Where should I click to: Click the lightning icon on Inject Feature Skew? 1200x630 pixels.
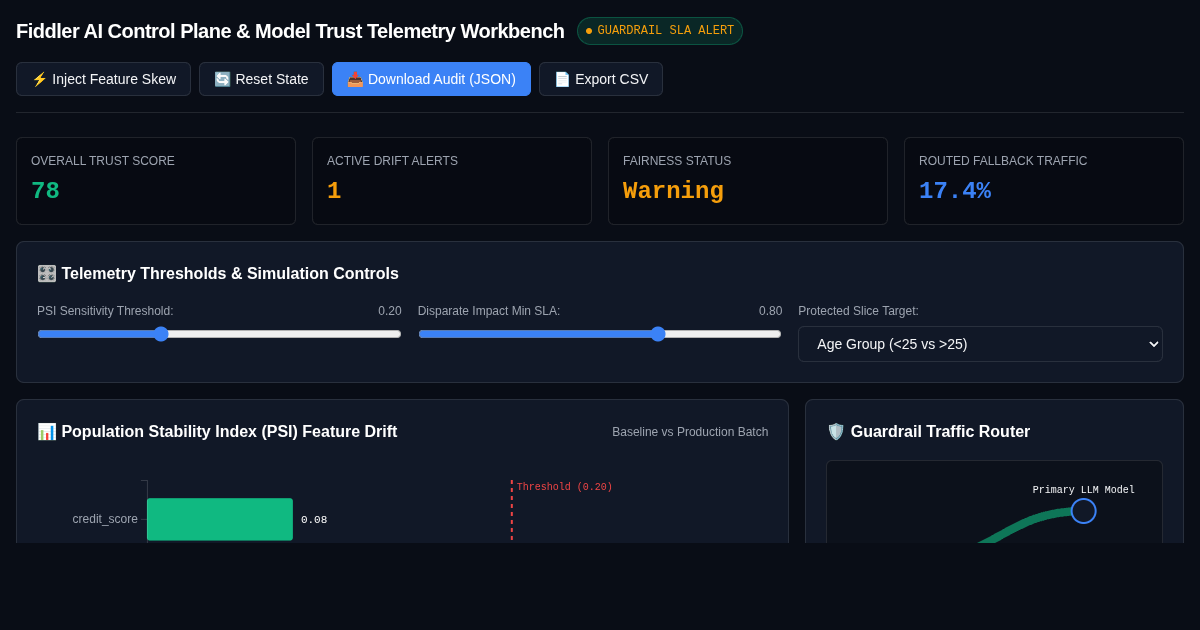click(x=40, y=79)
